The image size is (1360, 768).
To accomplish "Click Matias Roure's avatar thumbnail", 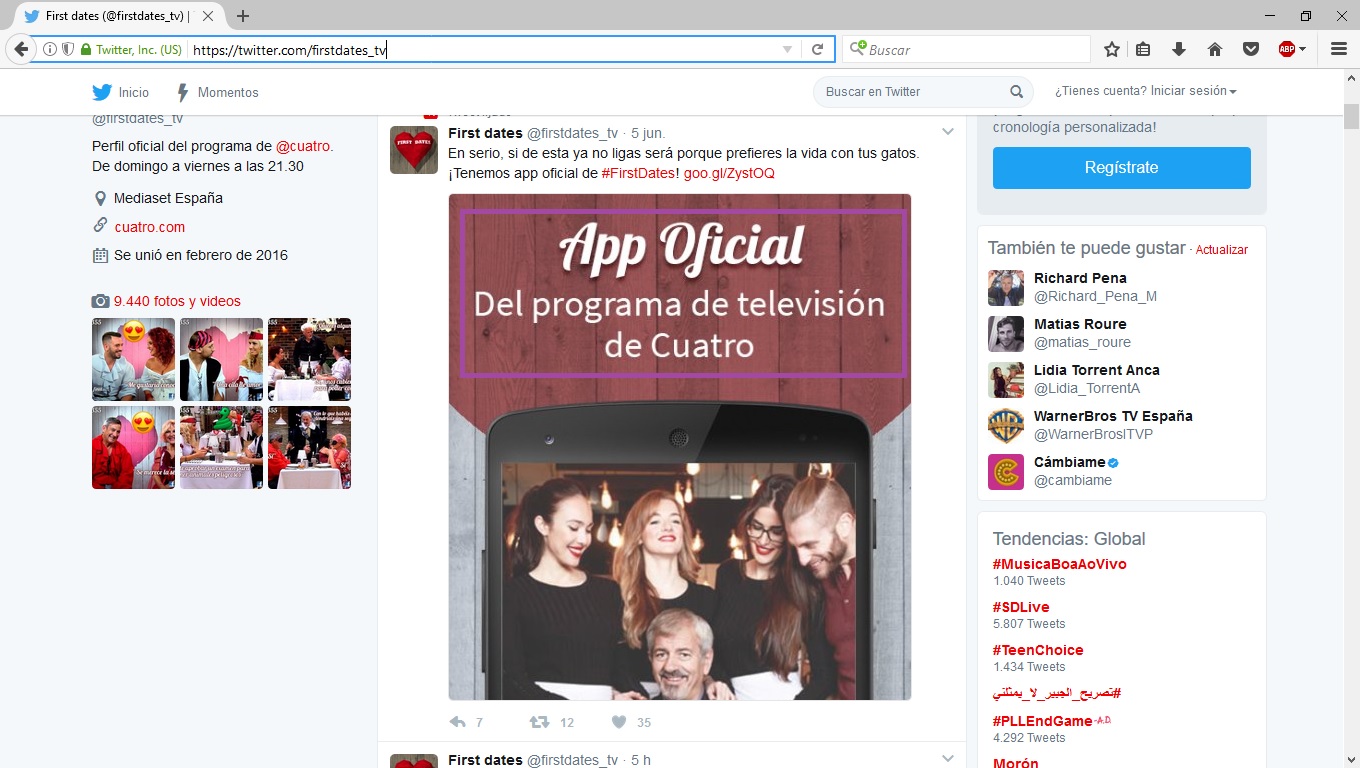I will pyautogui.click(x=1006, y=334).
